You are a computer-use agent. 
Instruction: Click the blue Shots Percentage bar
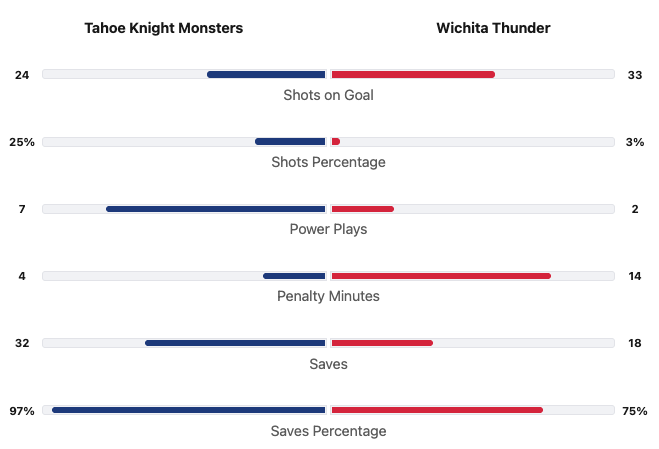pos(290,141)
